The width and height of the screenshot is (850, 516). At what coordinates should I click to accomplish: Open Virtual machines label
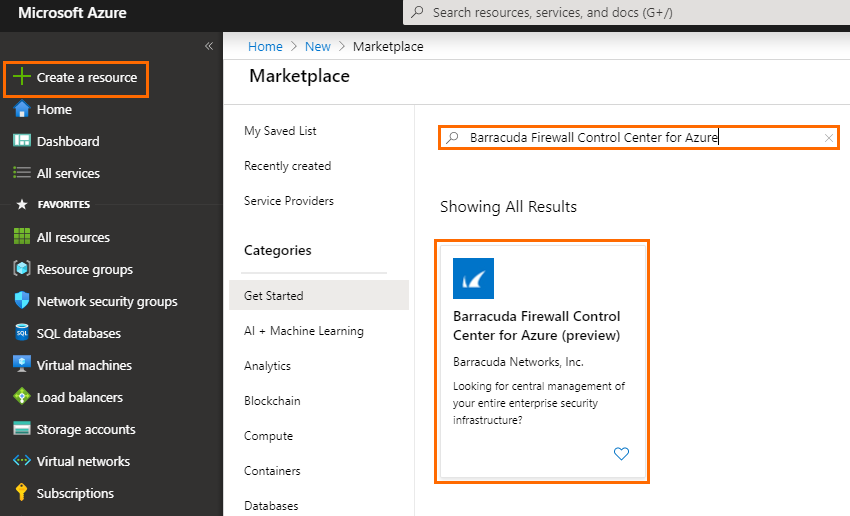pyautogui.click(x=84, y=365)
